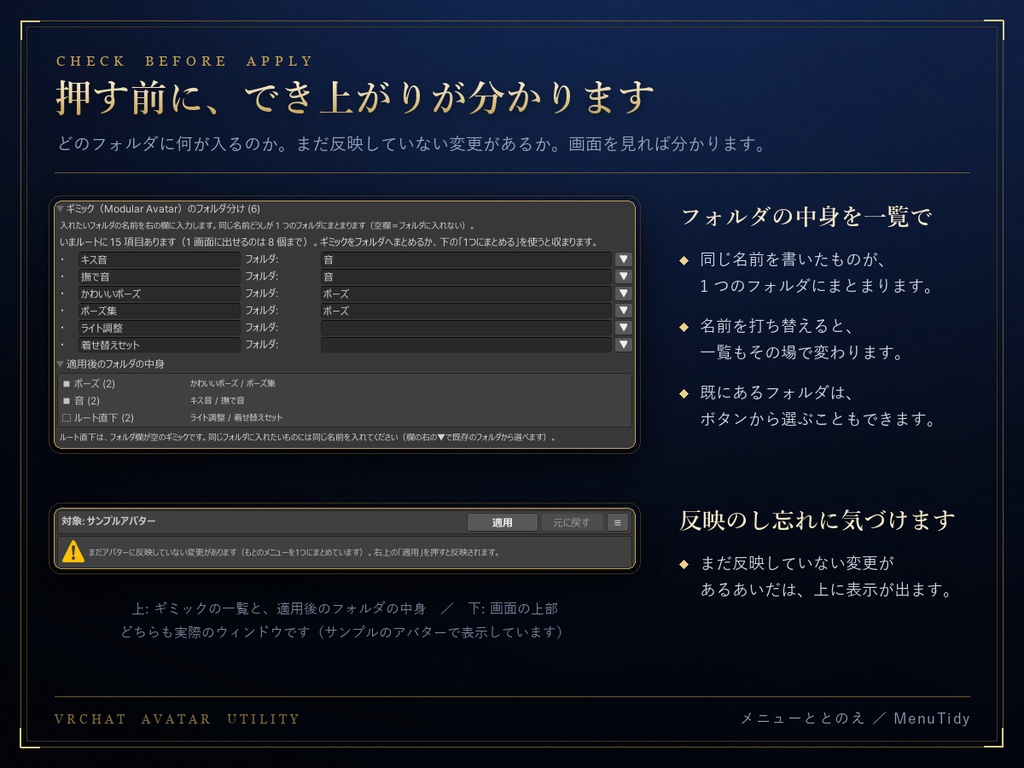Focus the empty folder field for ライト調整
This screenshot has height=768, width=1024.
(466, 327)
